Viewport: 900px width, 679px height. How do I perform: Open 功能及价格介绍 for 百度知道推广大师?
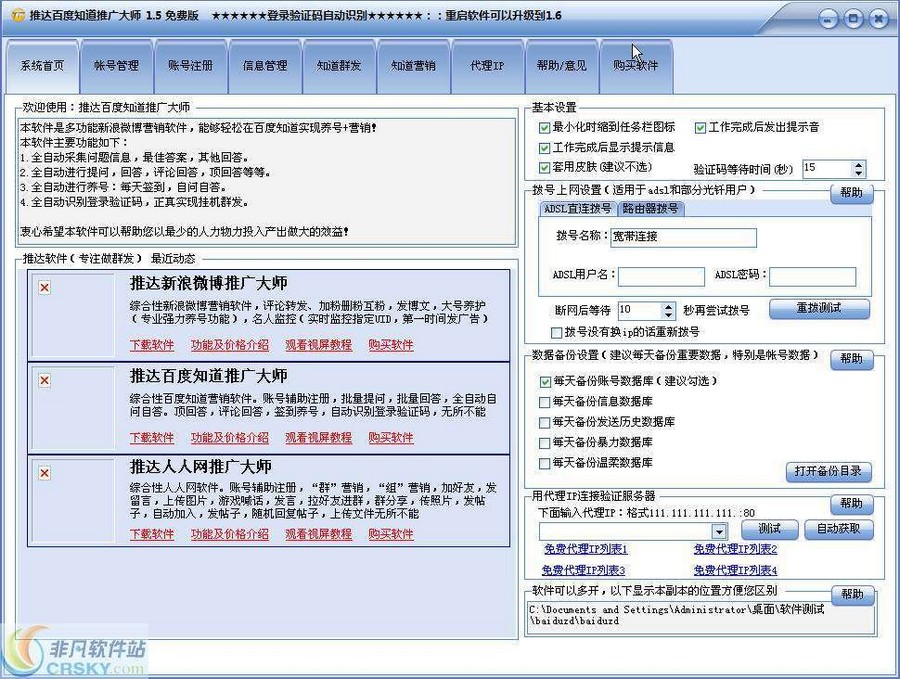(230, 438)
